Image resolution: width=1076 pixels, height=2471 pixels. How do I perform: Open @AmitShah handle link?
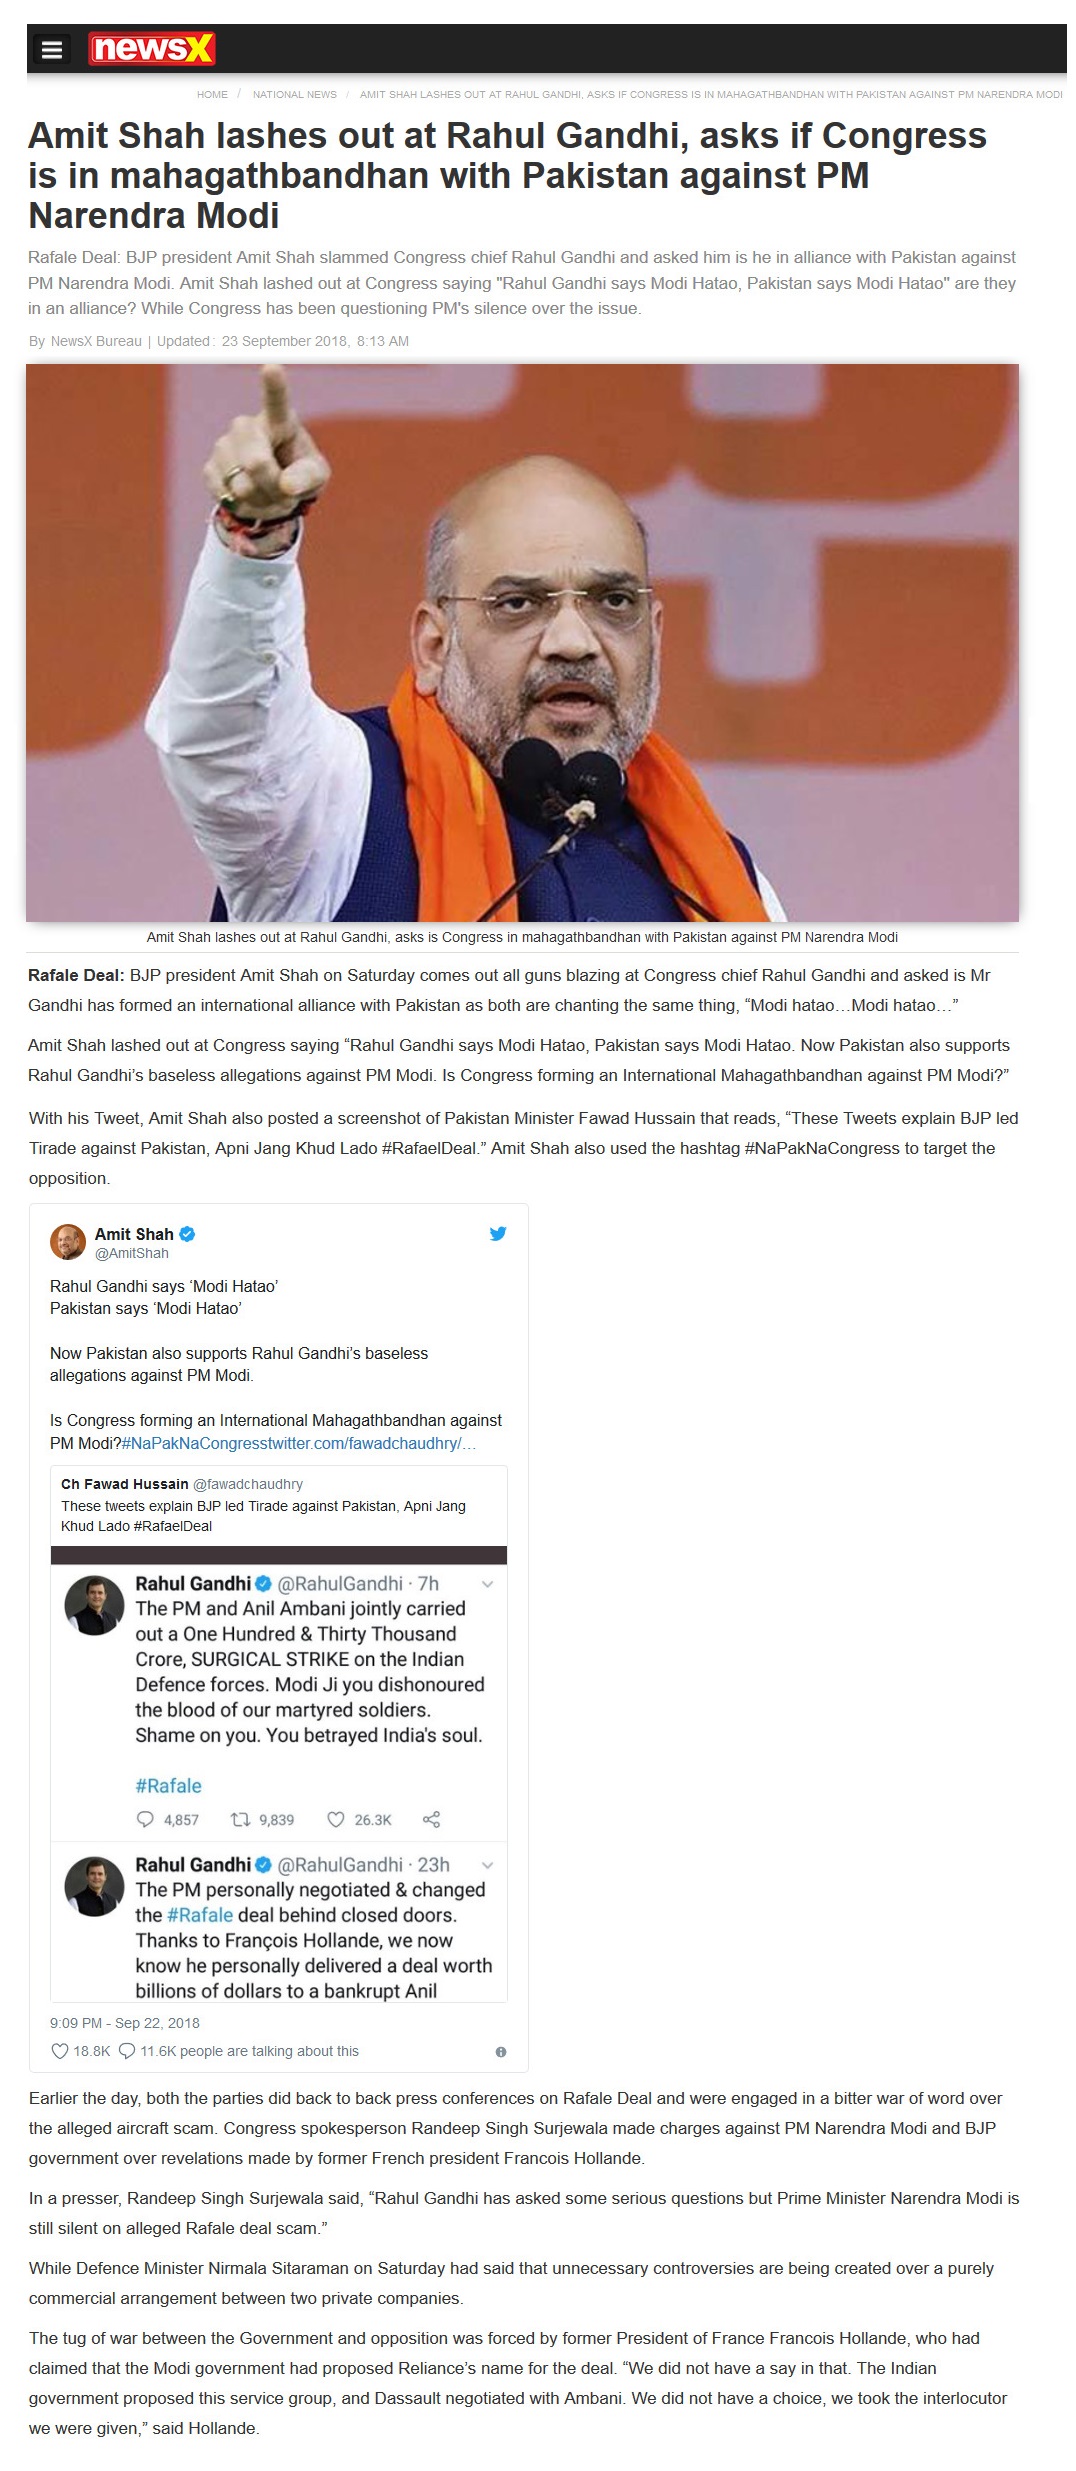(132, 1253)
